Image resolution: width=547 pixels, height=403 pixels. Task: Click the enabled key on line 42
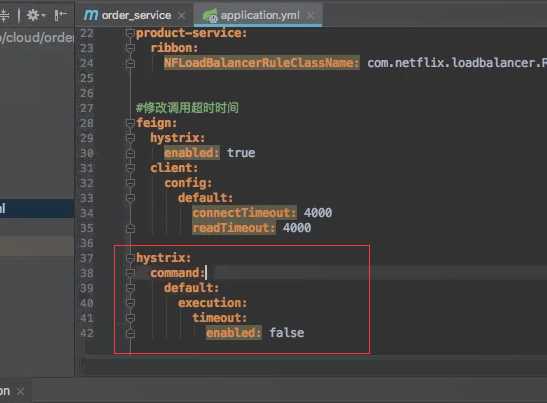tap(234, 333)
